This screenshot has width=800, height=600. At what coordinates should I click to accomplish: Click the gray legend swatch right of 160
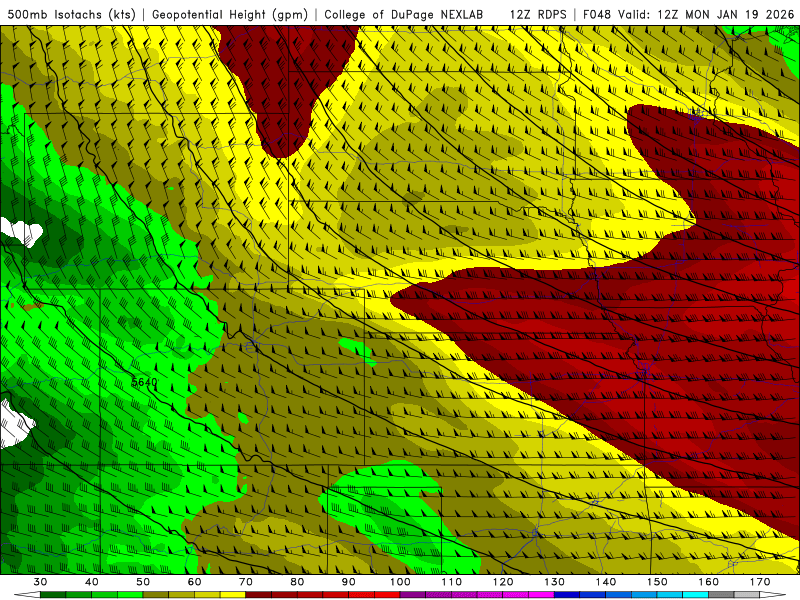point(721,595)
